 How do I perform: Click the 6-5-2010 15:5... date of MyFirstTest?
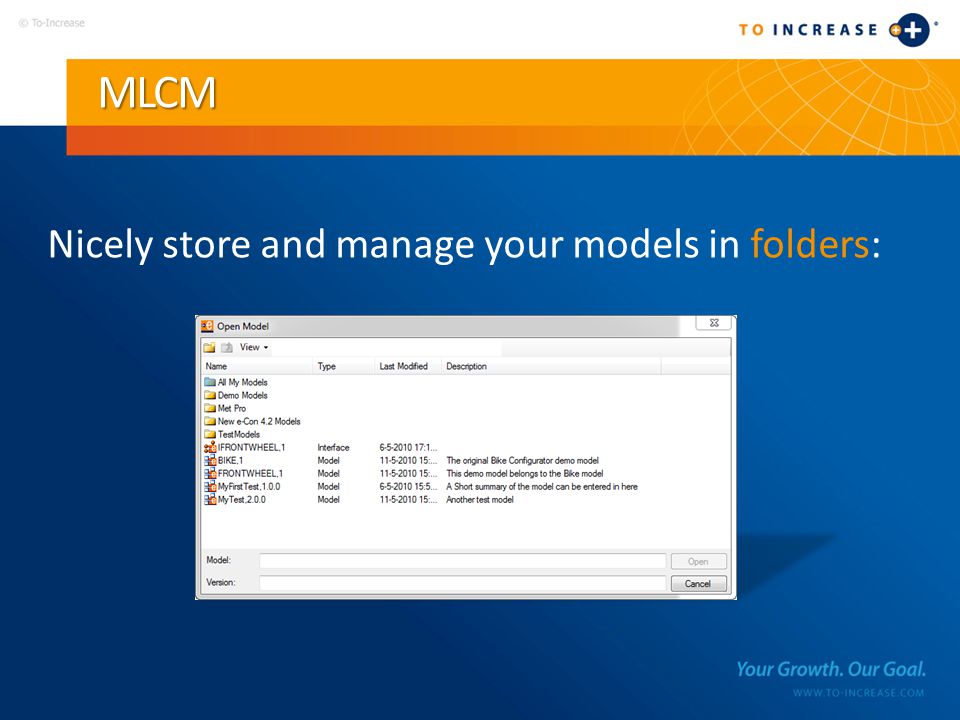408,487
